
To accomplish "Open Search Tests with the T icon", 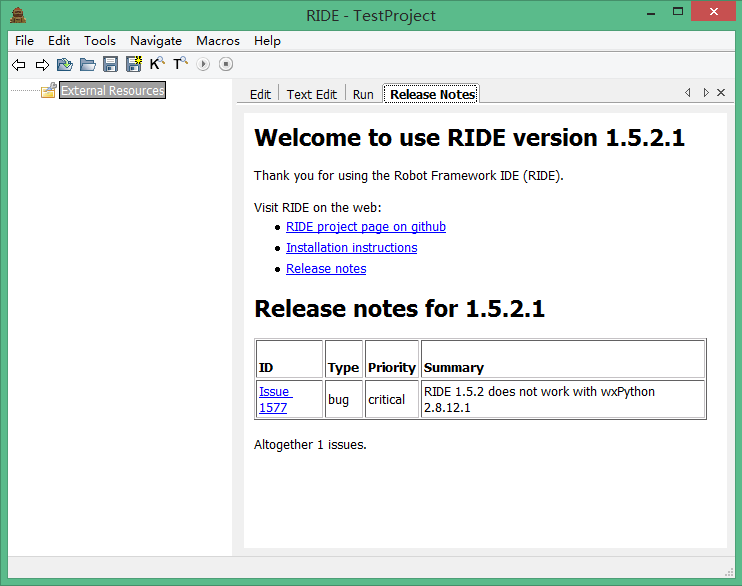I will (180, 63).
